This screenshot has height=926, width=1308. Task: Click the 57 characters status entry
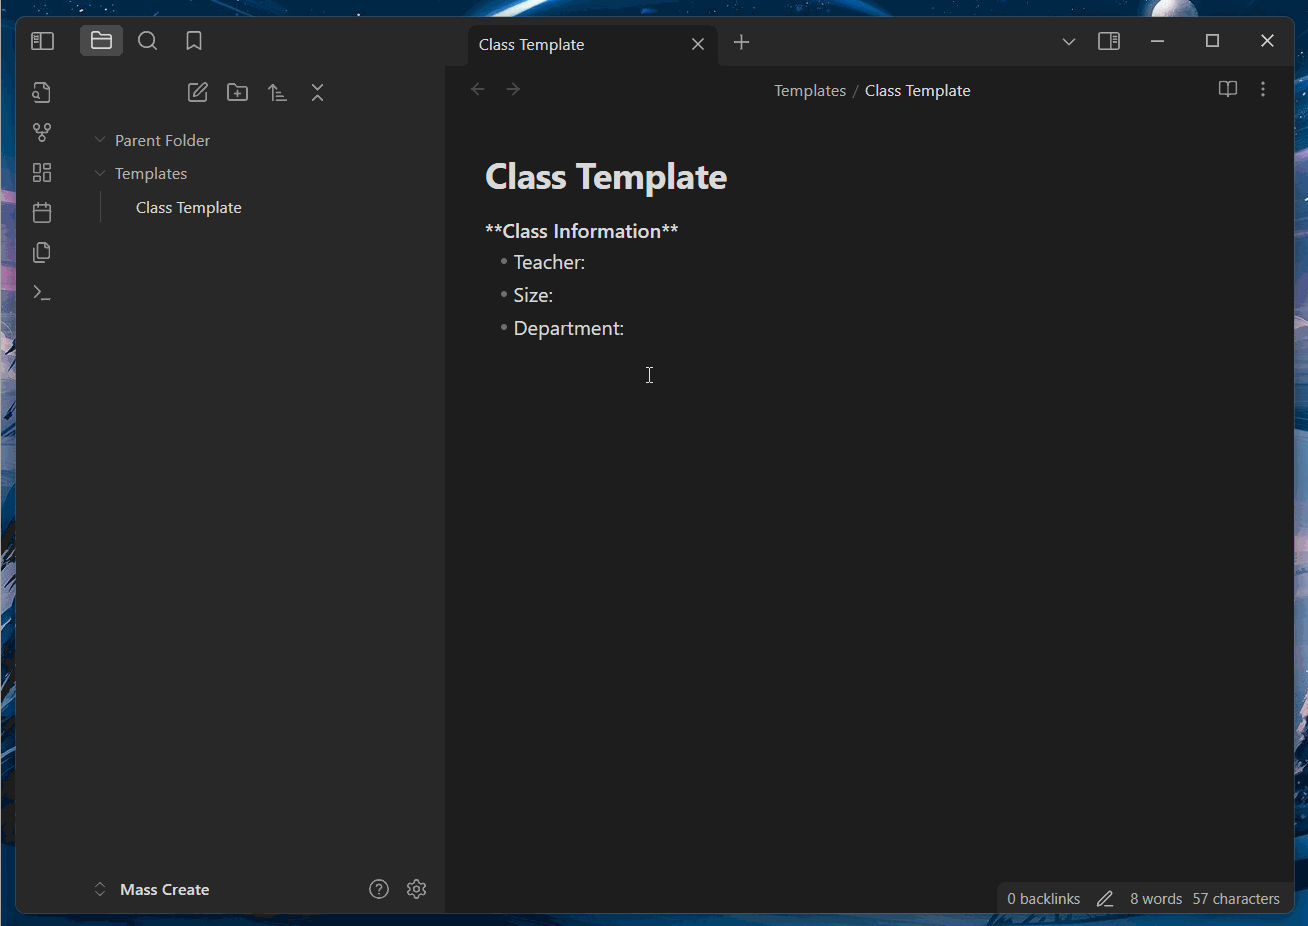pos(1236,899)
